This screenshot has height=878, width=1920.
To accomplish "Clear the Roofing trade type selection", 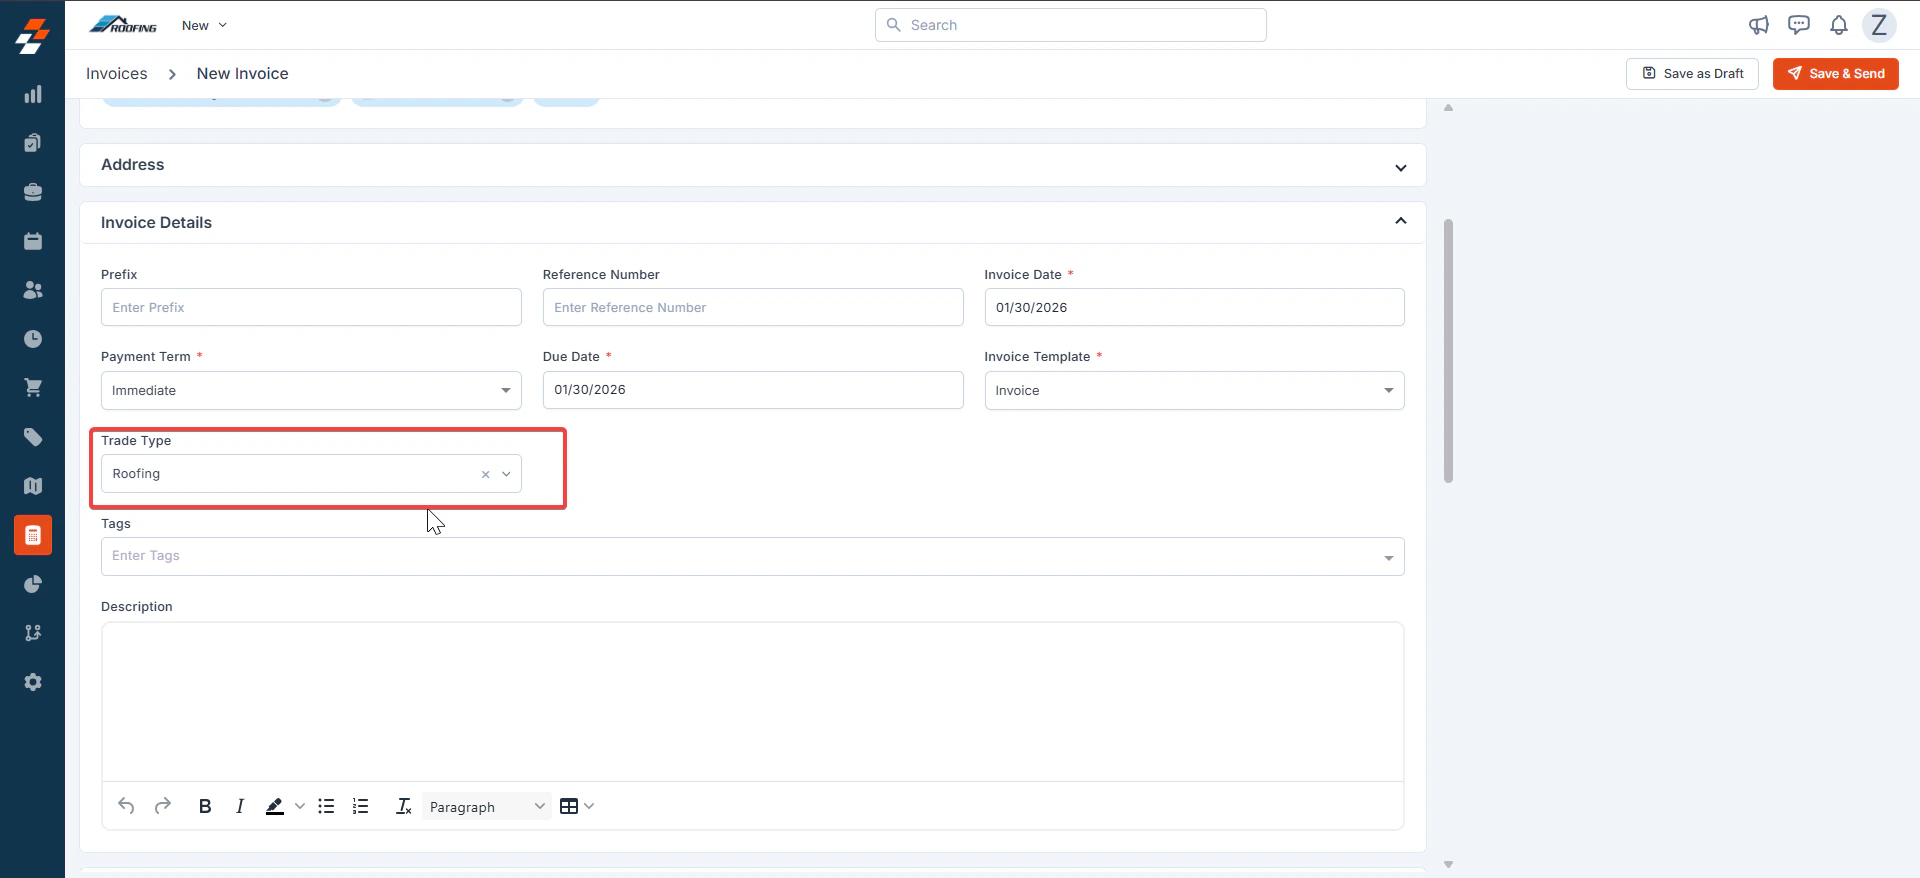I will click(486, 474).
